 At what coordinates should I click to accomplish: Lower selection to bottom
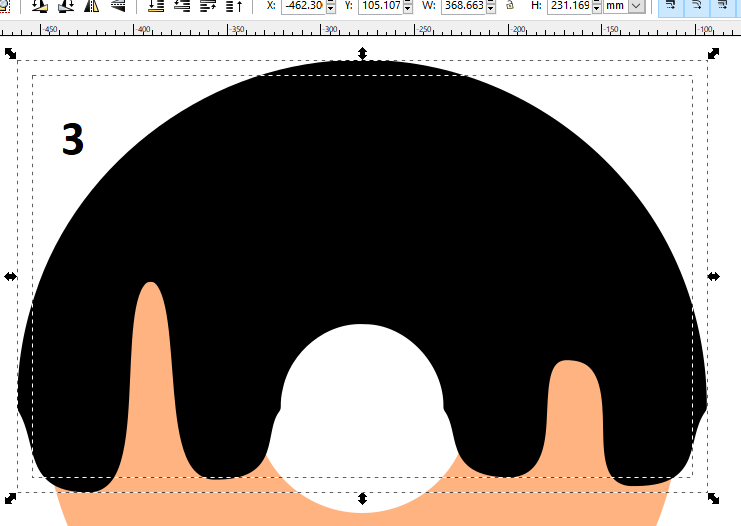pos(156,5)
